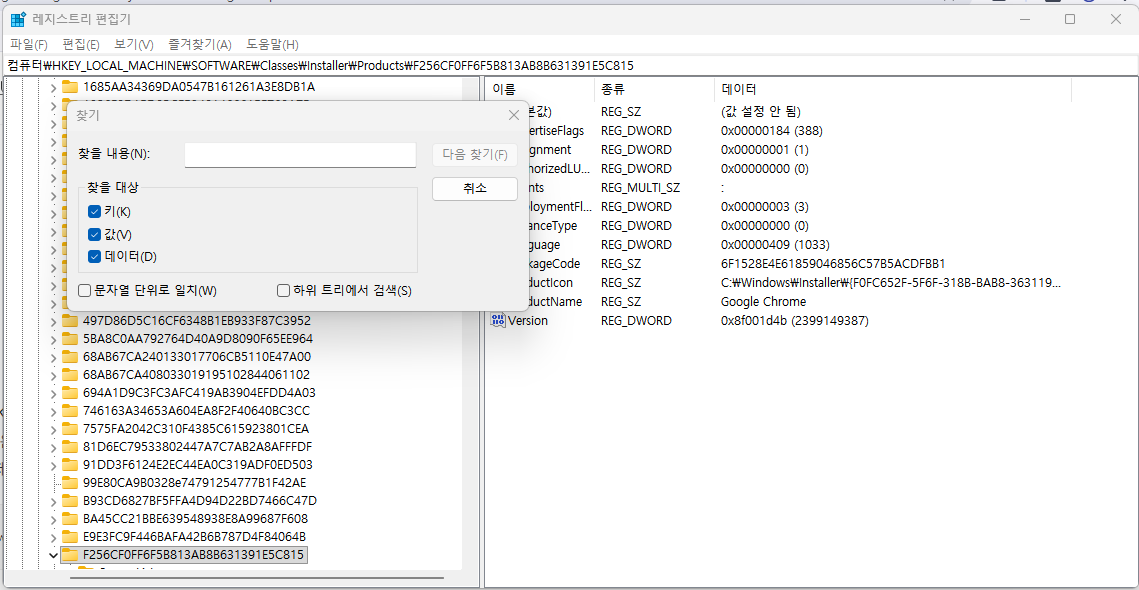Click folder icon of 694A1D9C3FC3AFC419AB3904EFDD4A03 key
Image resolution: width=1139 pixels, height=590 pixels.
click(70, 392)
